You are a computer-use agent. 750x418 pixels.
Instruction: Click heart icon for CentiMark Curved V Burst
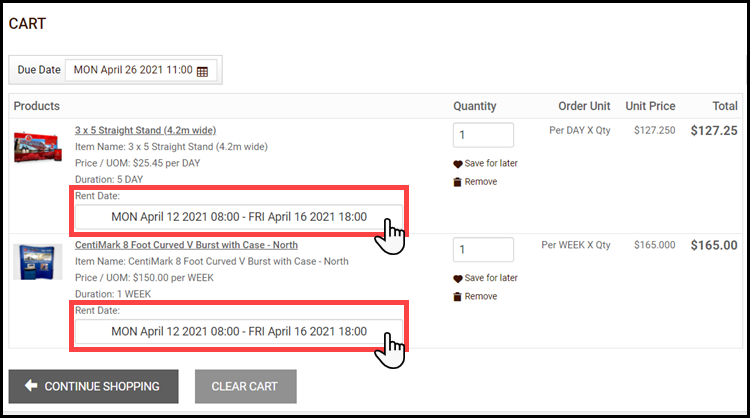(458, 278)
